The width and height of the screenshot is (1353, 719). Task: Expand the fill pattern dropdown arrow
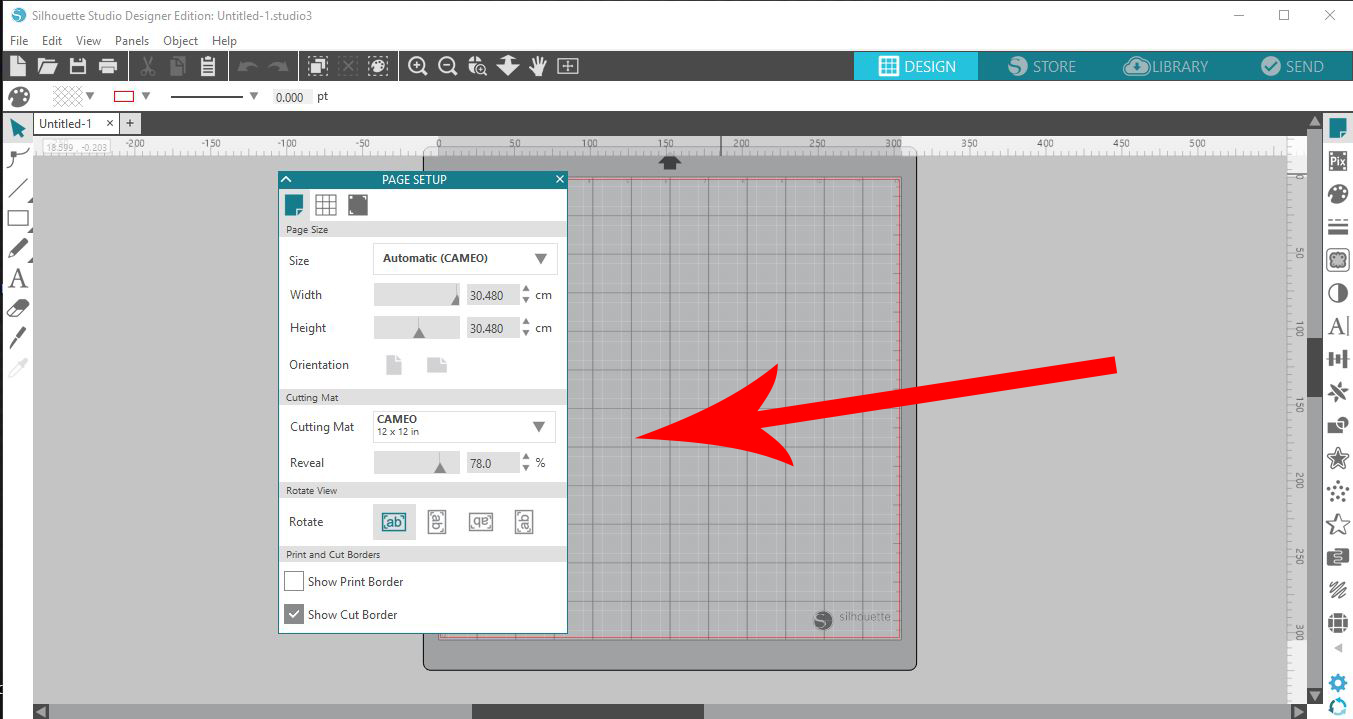pyautogui.click(x=90, y=96)
